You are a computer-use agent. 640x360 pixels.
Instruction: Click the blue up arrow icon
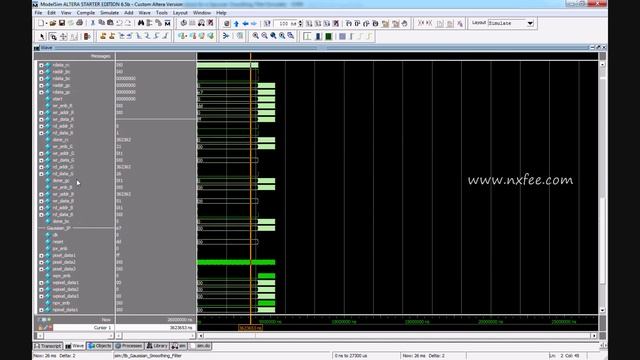pyautogui.click(x=236, y=24)
